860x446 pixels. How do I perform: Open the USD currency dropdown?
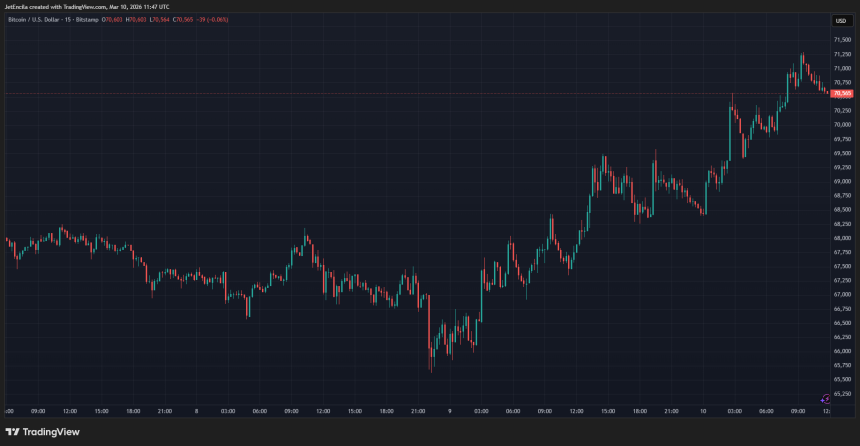tap(840, 20)
